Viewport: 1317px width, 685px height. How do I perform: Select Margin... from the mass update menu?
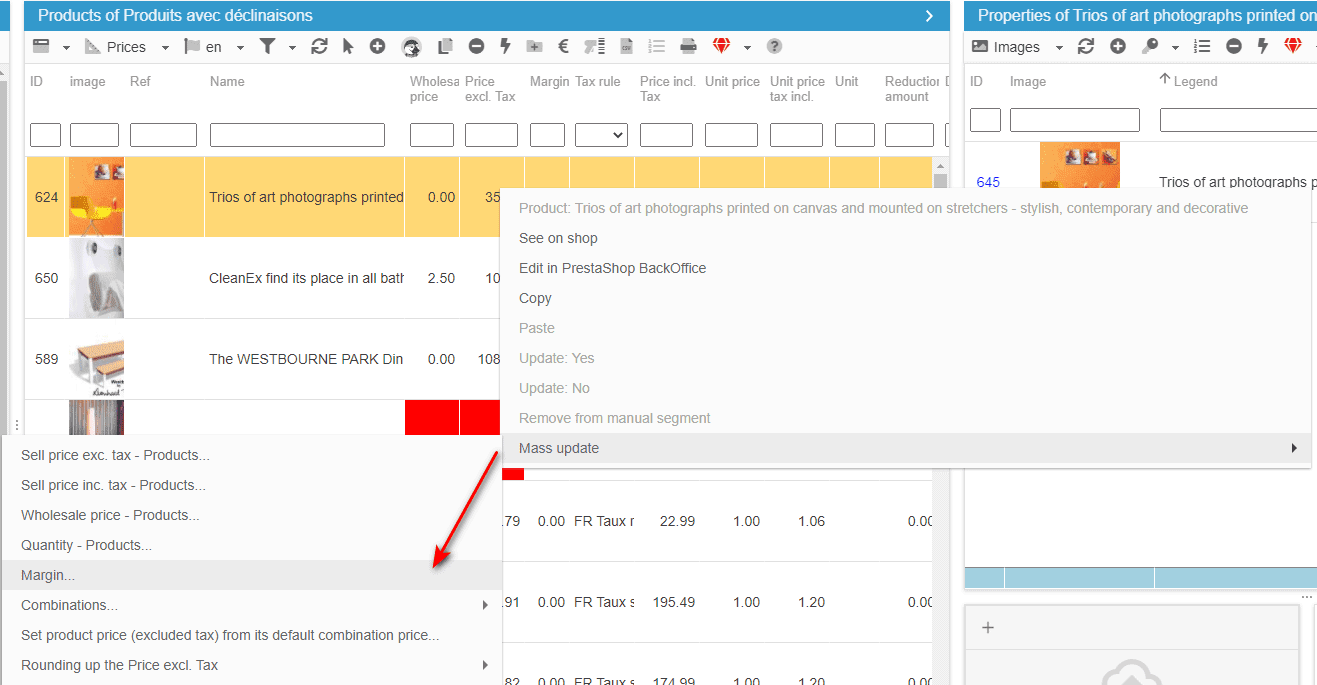(48, 575)
